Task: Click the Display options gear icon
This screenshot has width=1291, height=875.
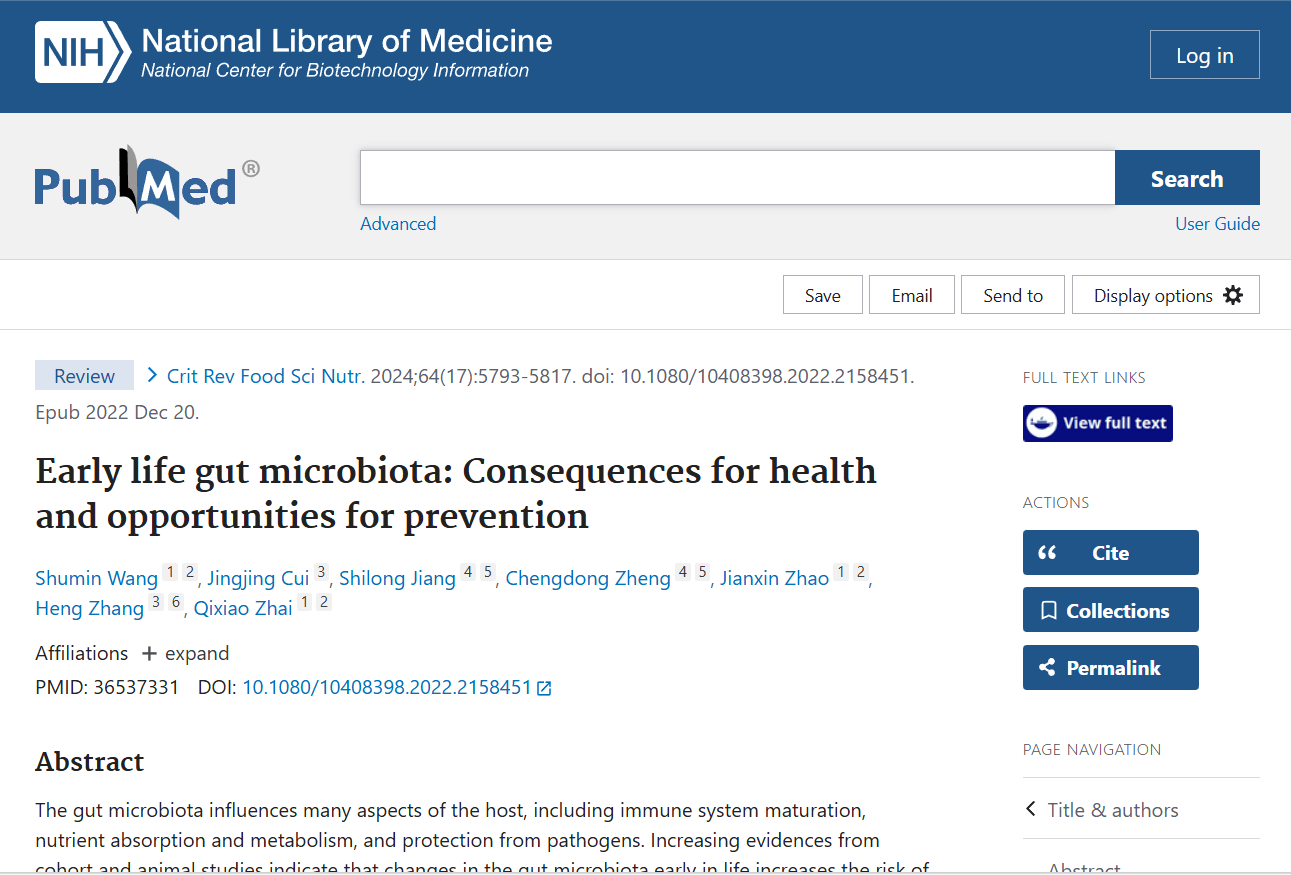Action: point(1233,296)
